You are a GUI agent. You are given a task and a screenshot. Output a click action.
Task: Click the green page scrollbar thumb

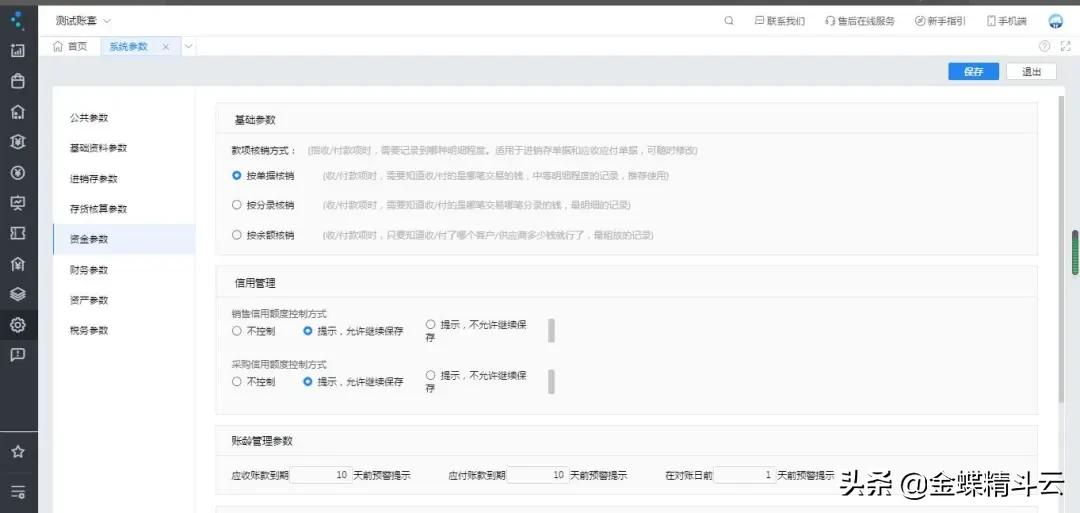coord(1075,253)
